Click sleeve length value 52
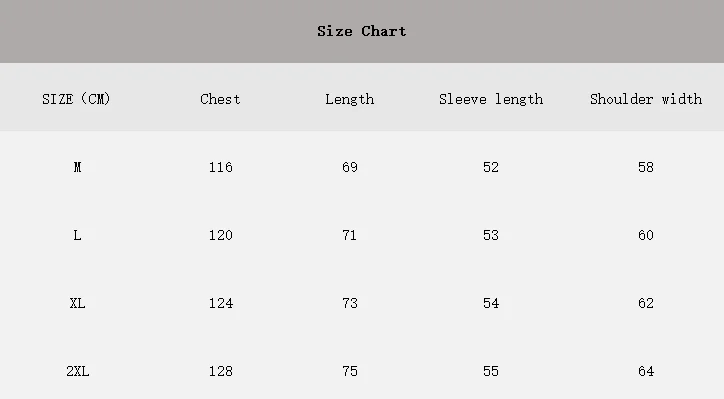The width and height of the screenshot is (724, 399). pos(491,167)
